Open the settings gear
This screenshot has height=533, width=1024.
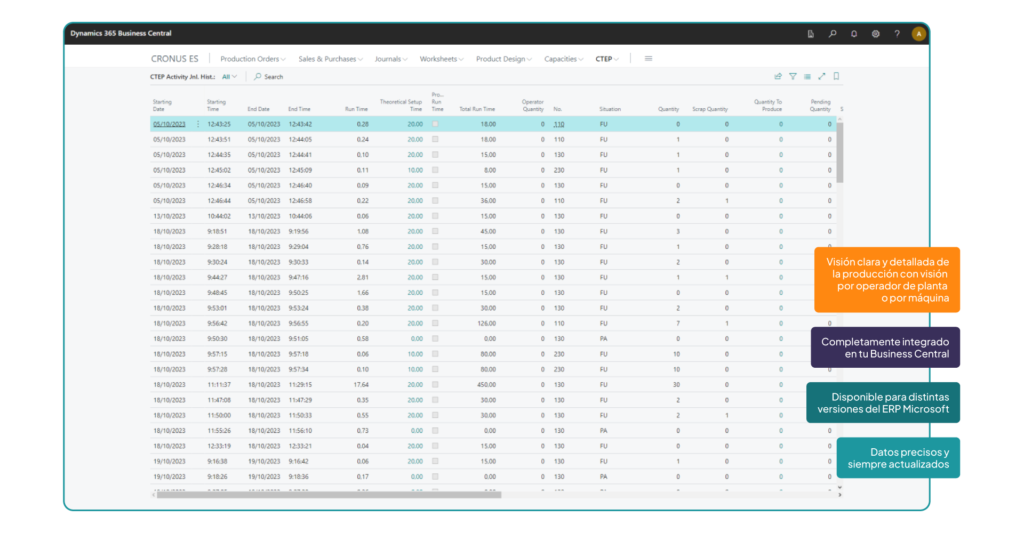[876, 34]
